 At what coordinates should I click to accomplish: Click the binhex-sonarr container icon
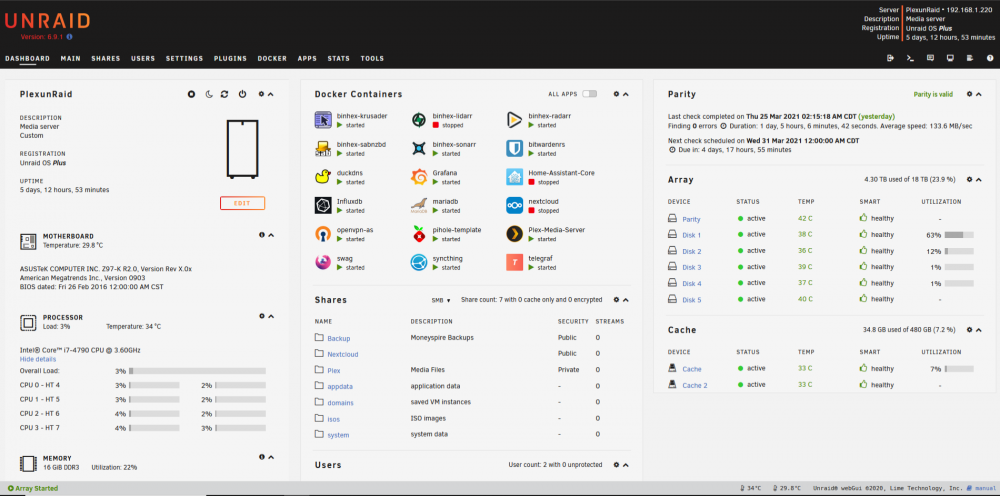click(418, 149)
